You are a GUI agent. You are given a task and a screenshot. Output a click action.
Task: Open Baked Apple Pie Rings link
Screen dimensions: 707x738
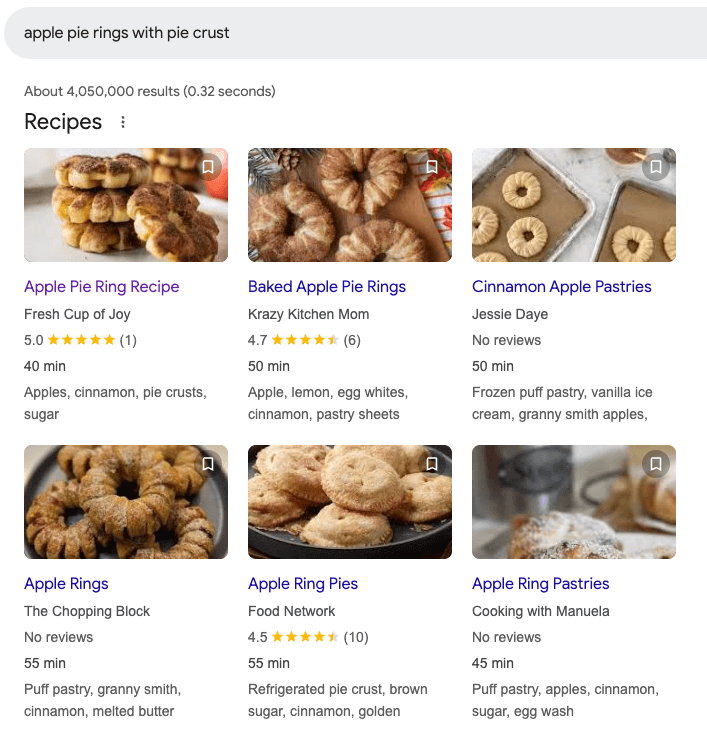click(x=327, y=286)
